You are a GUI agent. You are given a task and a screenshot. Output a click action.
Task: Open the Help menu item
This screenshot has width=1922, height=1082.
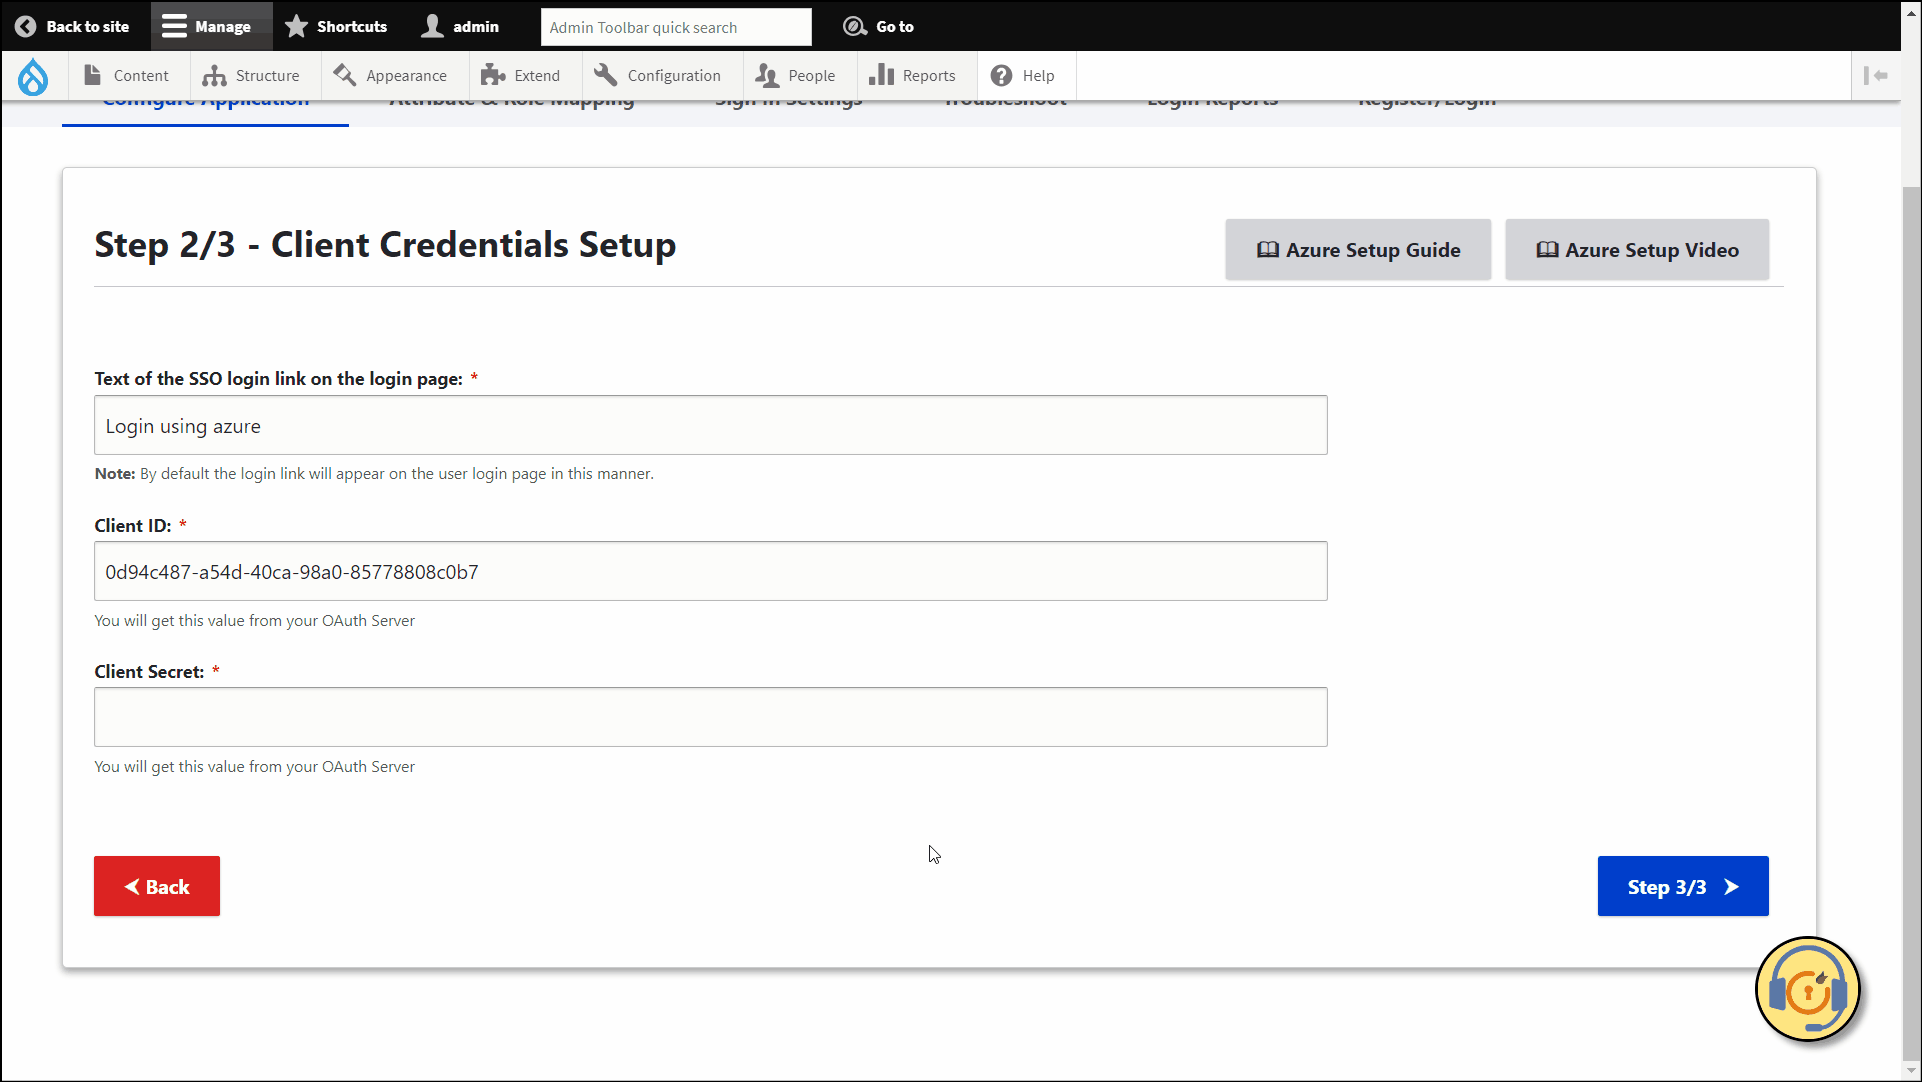pos(1023,76)
